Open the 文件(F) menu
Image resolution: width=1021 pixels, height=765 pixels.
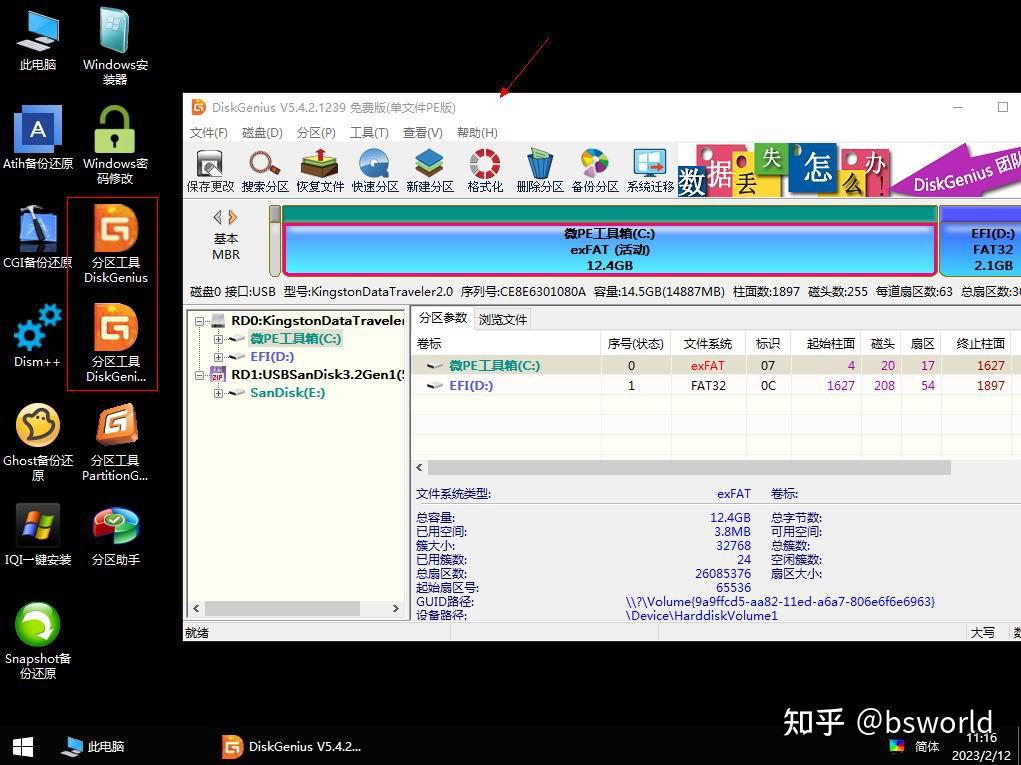208,133
